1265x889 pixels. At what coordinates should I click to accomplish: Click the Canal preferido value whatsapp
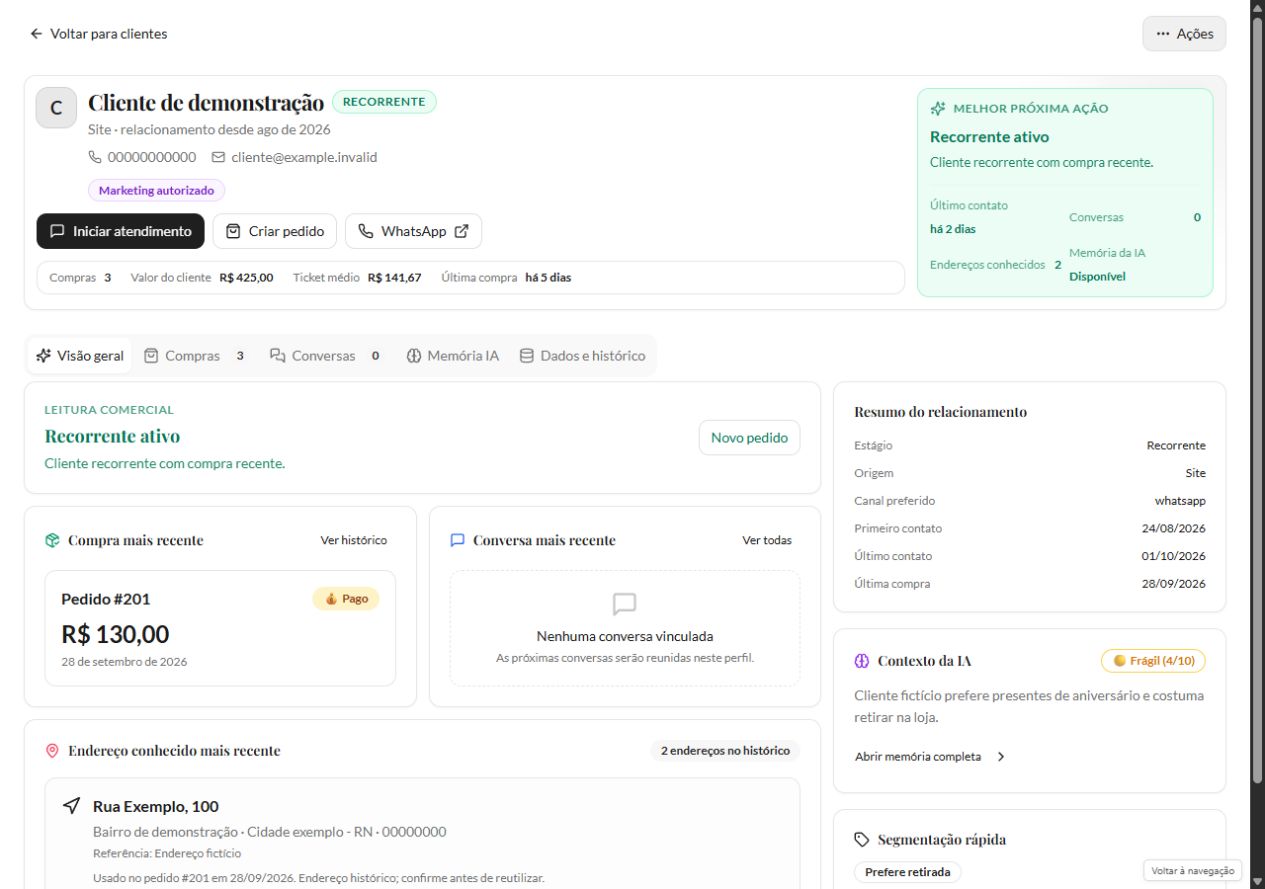1180,501
